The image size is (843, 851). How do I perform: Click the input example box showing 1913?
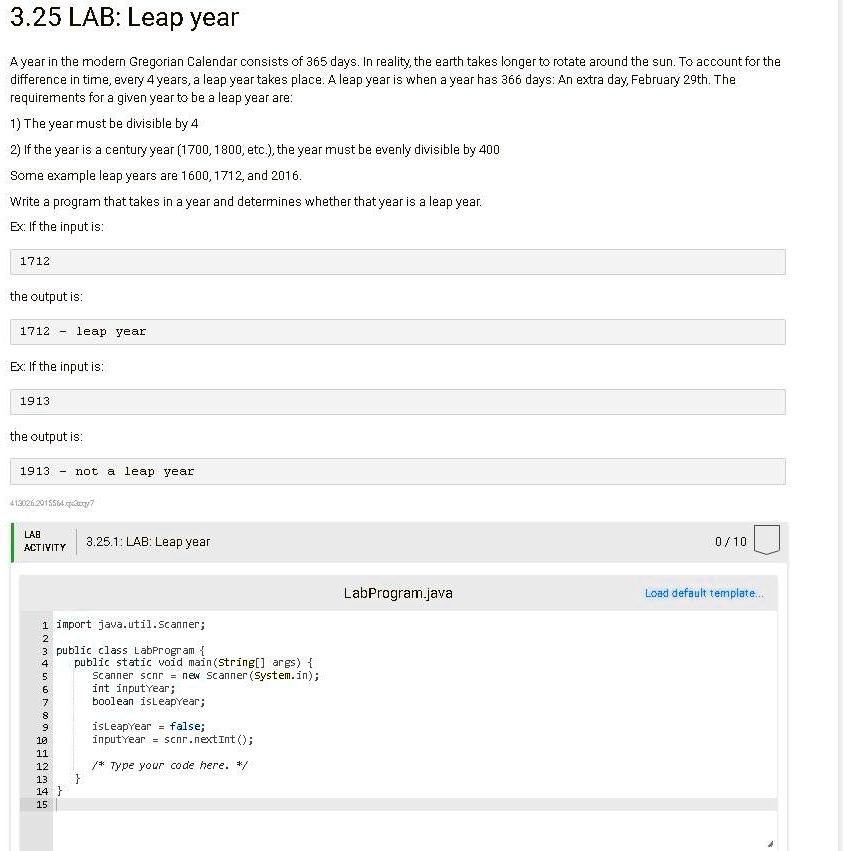397,401
